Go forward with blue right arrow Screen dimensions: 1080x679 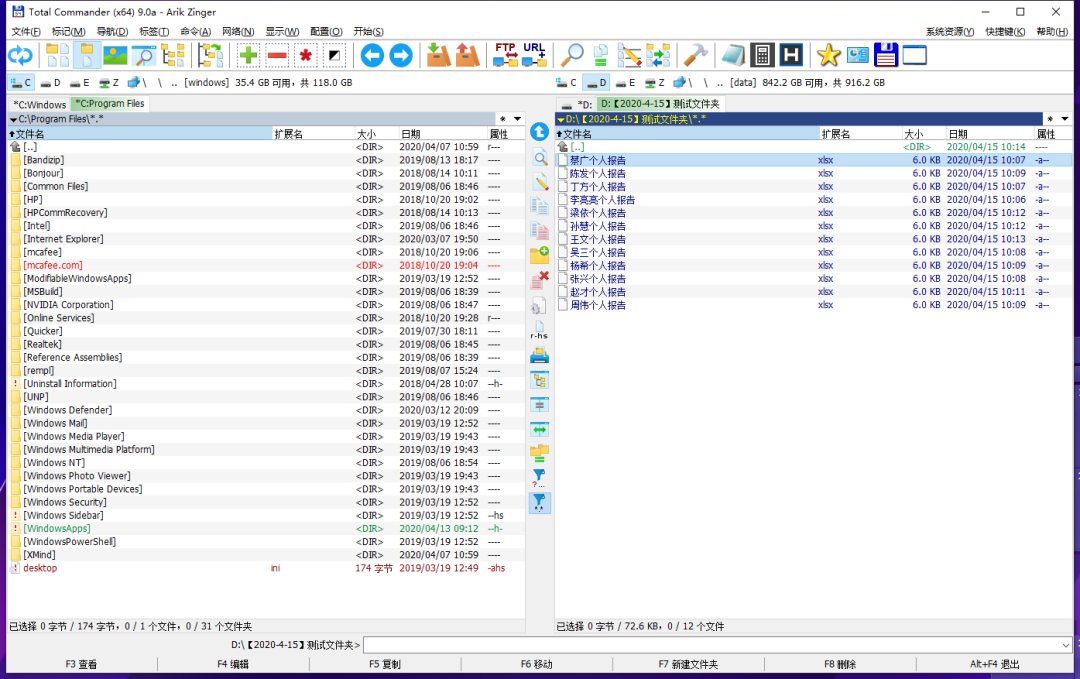(x=401, y=56)
